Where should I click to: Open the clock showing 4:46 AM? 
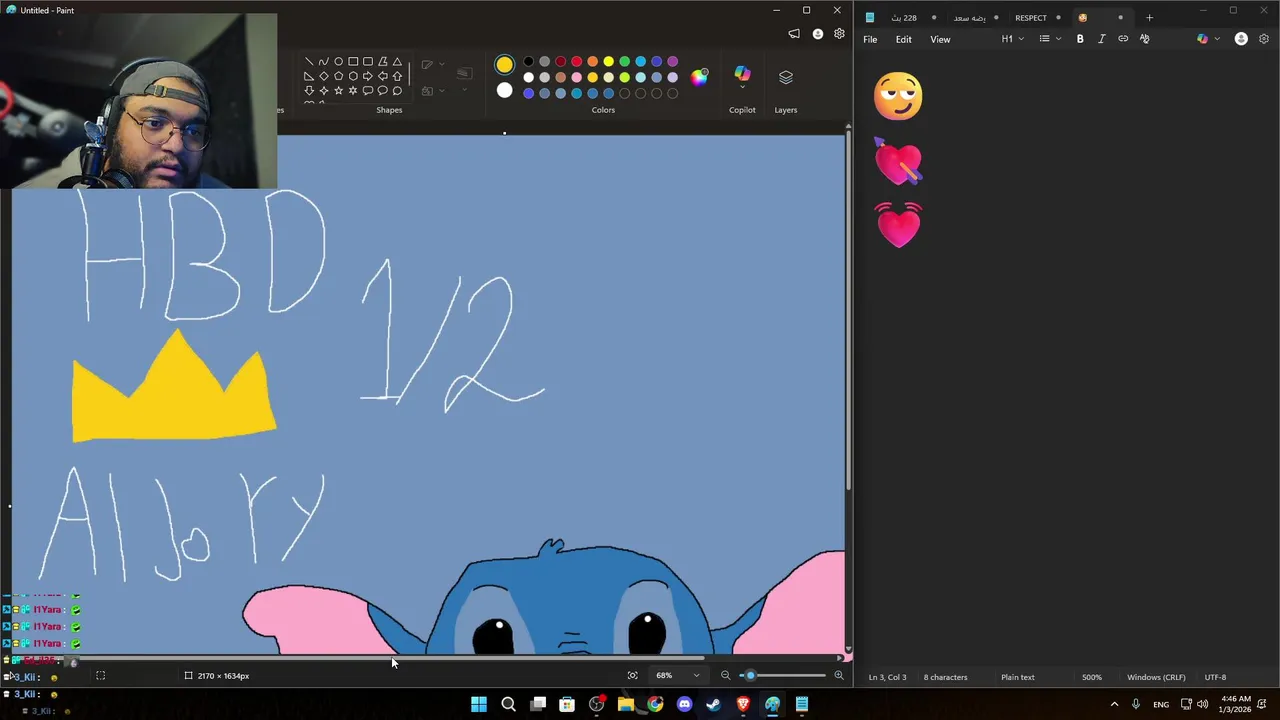(x=1236, y=704)
